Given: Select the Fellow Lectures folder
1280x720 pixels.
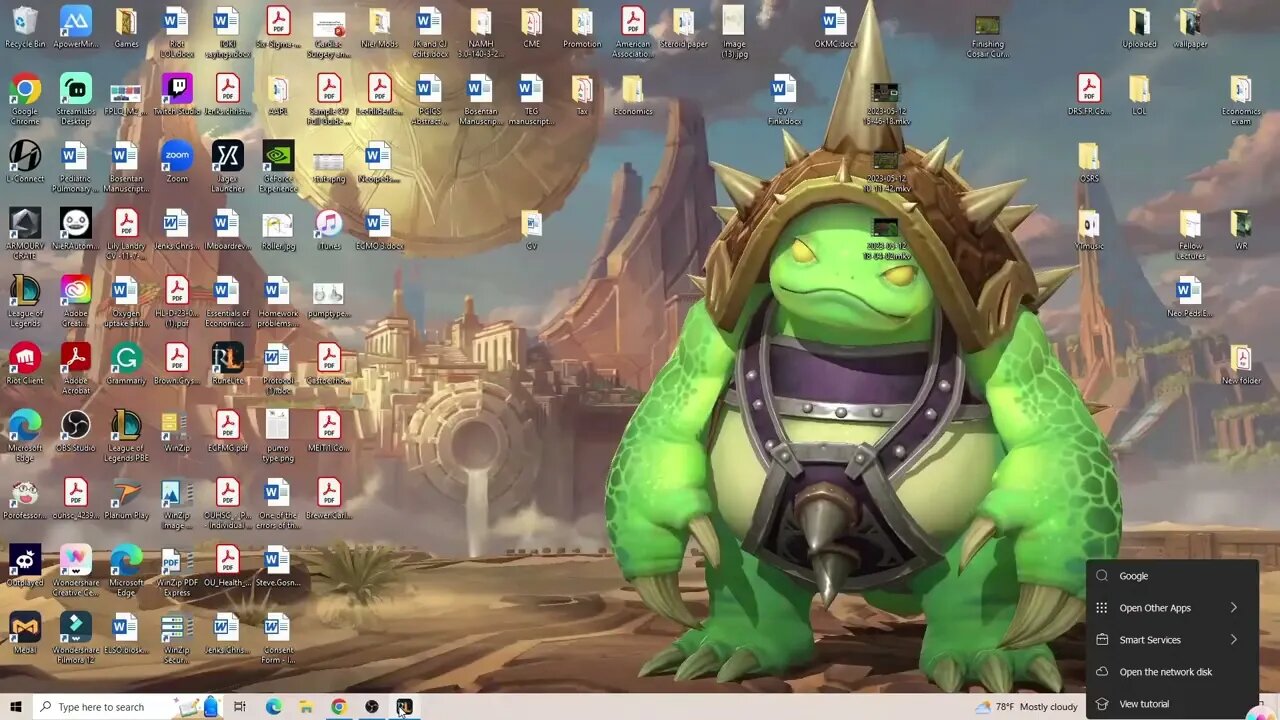Looking at the screenshot, I should tap(1190, 234).
